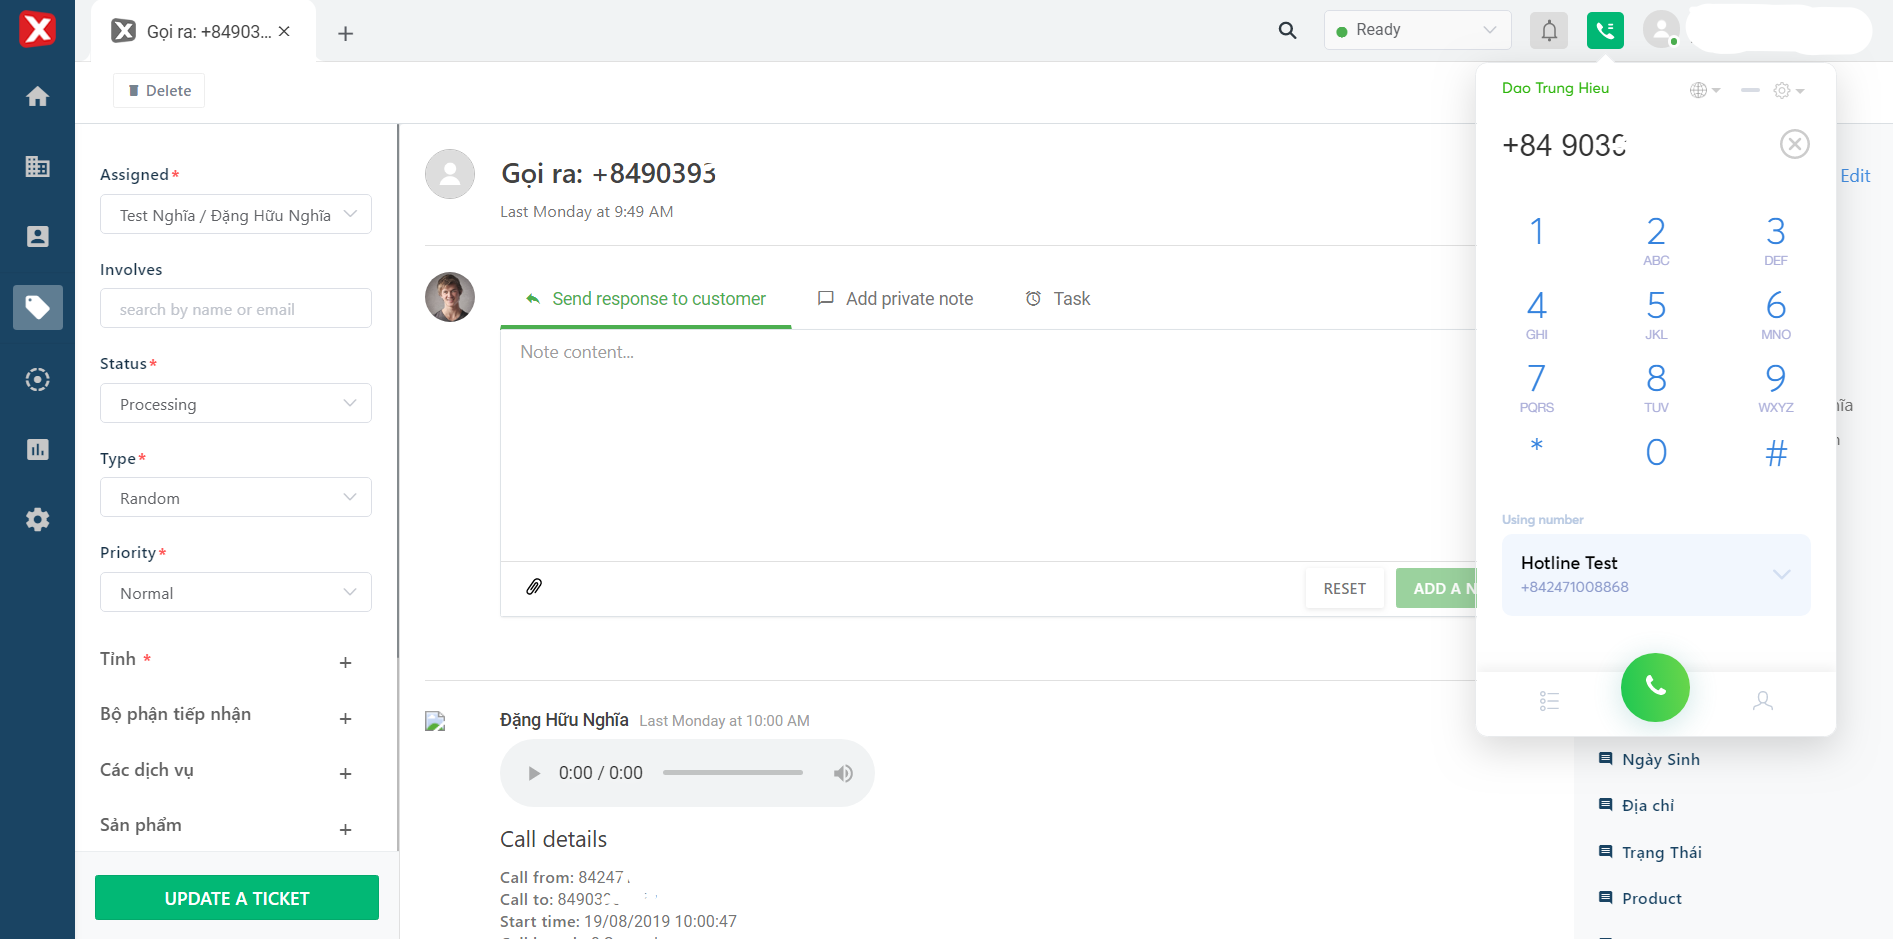Image resolution: width=1893 pixels, height=939 pixels.
Task: Click the Đặng Hữu Nghĩa author name
Action: pos(564,720)
